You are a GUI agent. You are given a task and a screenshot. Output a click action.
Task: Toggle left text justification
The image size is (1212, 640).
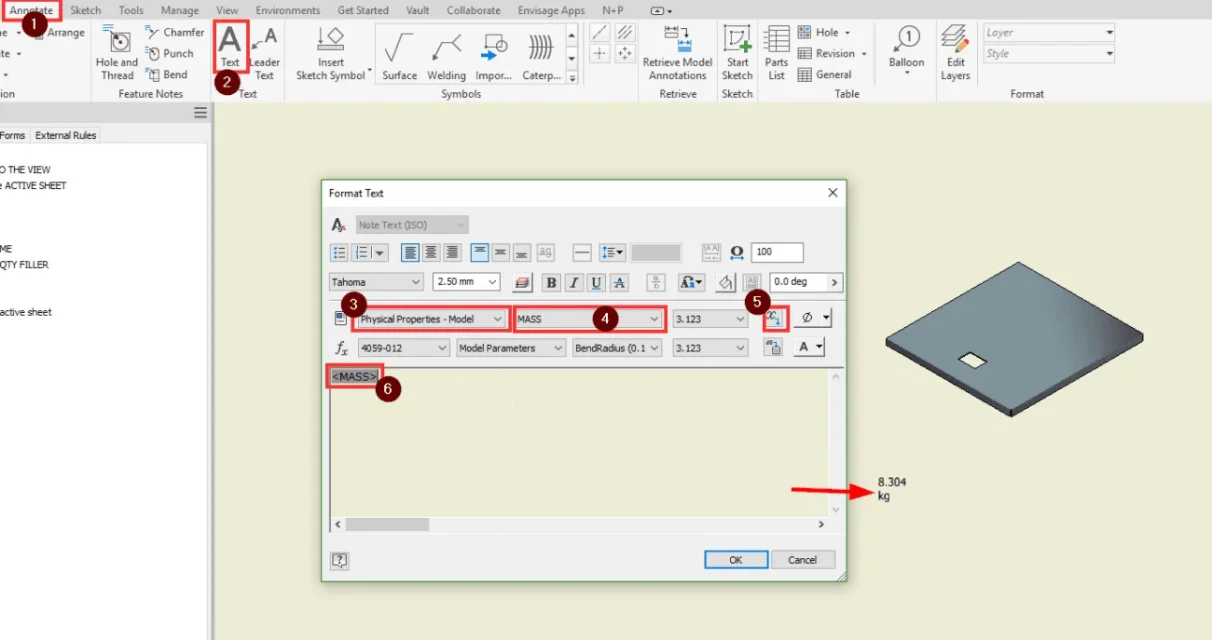[x=410, y=253]
